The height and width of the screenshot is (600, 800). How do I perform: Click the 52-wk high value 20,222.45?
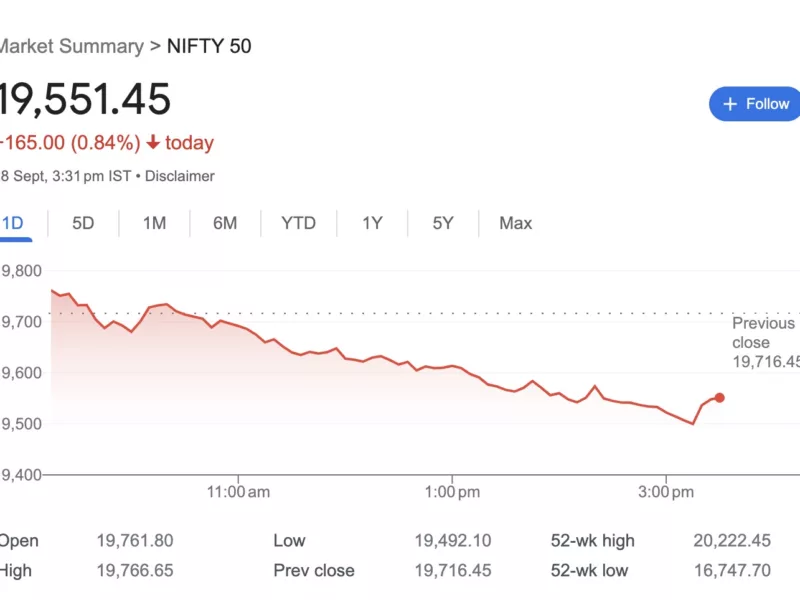[731, 541]
